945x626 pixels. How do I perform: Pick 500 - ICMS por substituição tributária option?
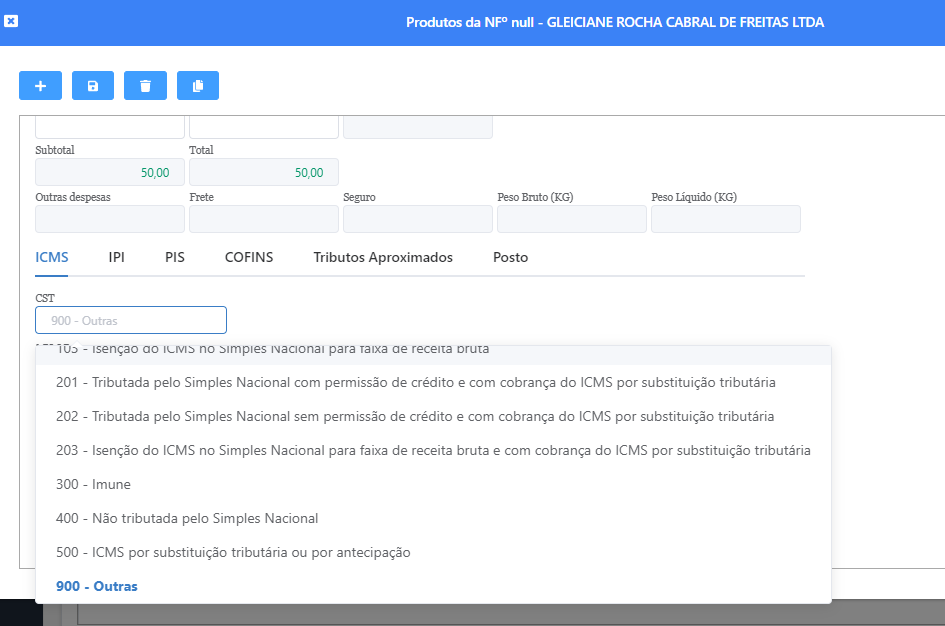233,552
